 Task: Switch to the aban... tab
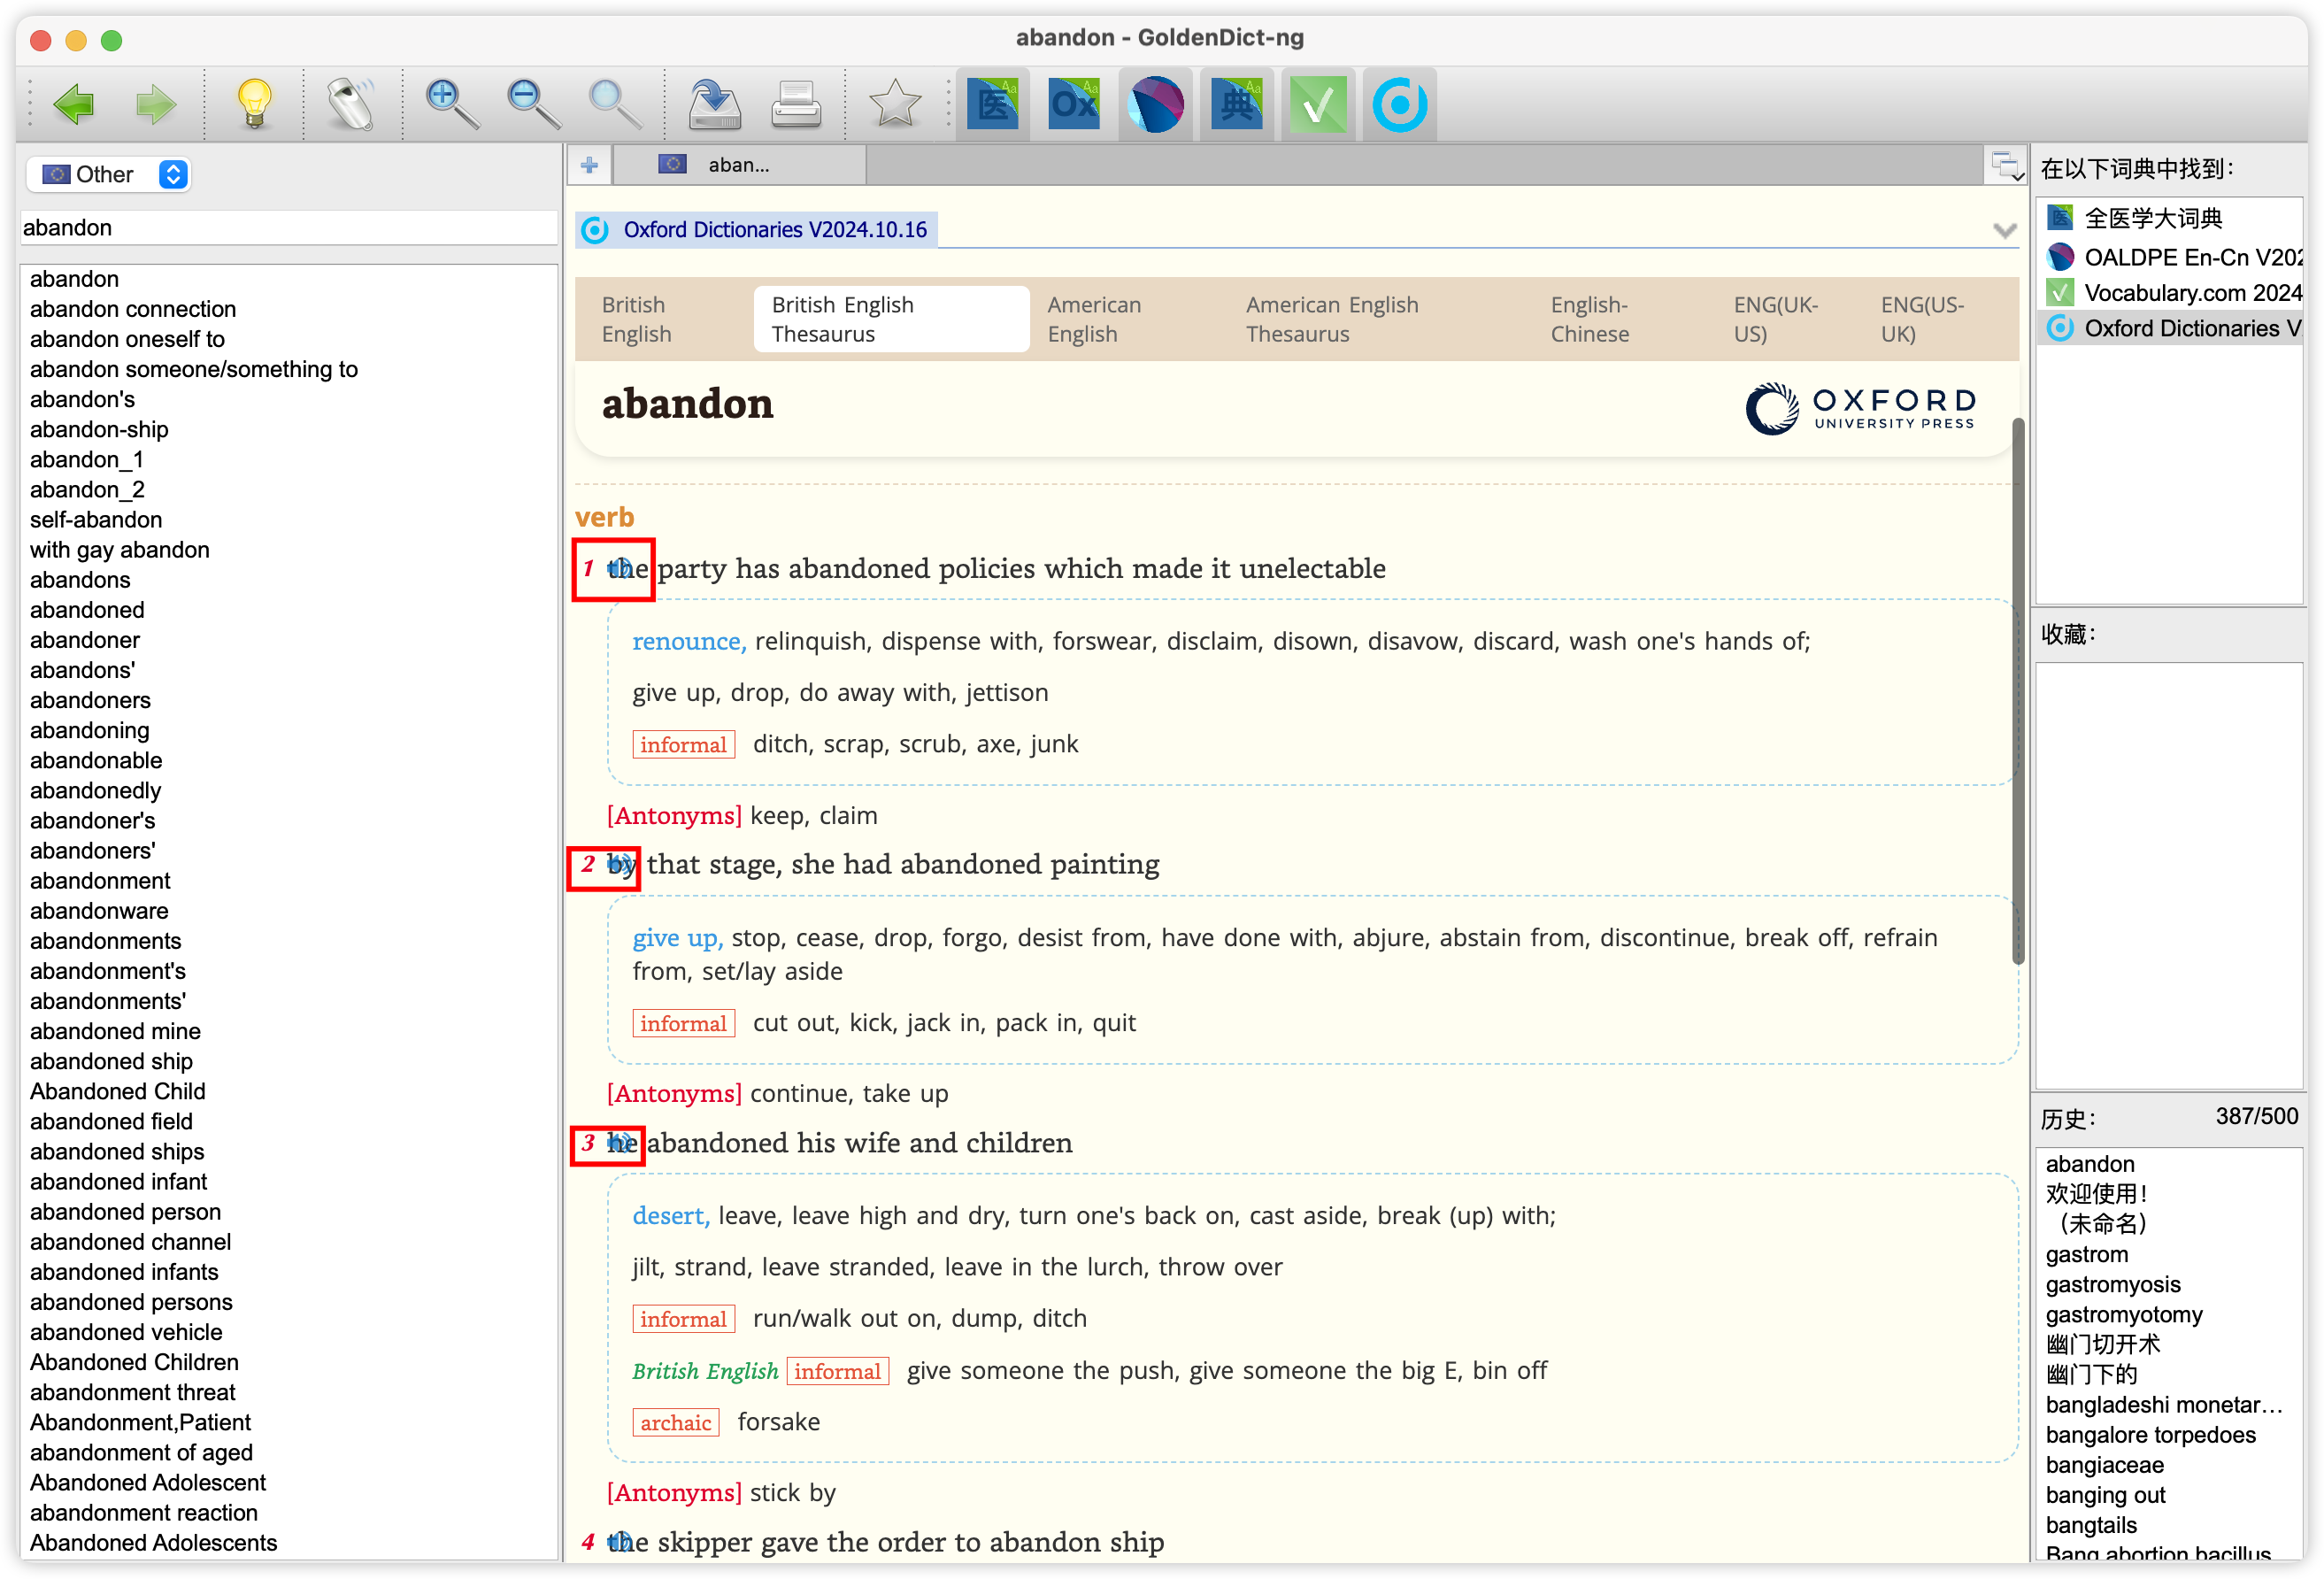point(740,165)
